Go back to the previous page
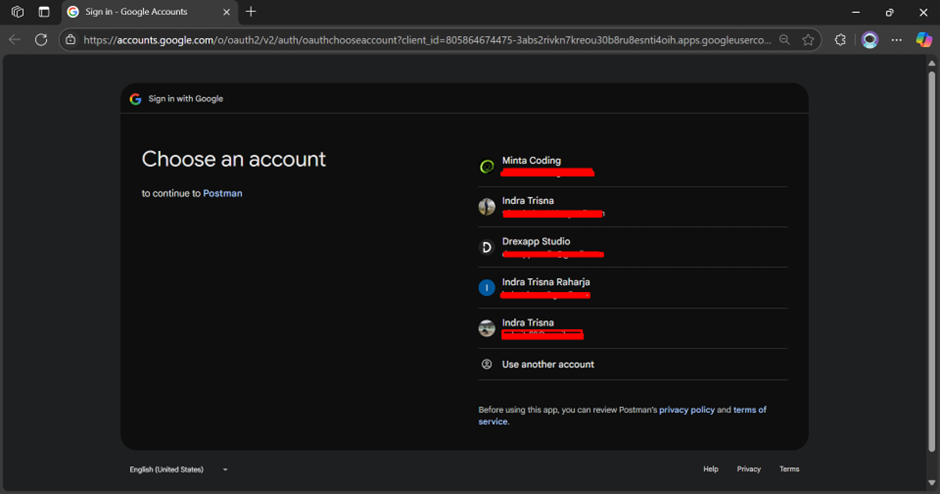Screen dimensions: 940x494 pos(15,40)
